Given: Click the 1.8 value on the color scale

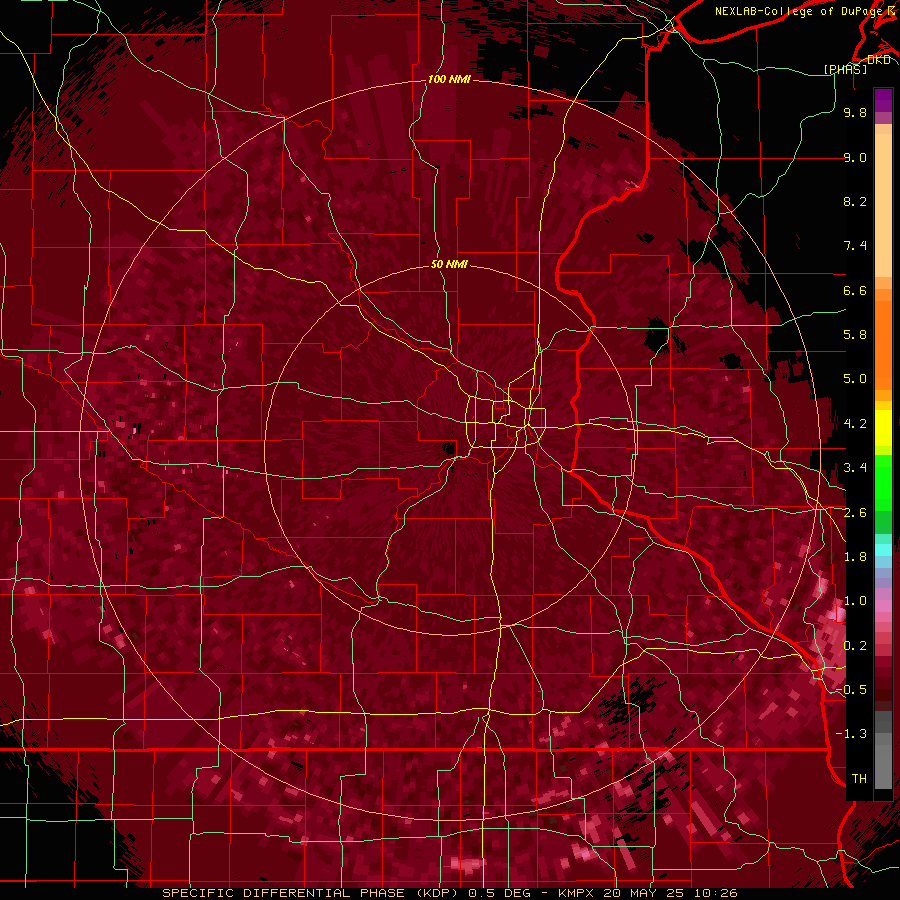Looking at the screenshot, I should click(855, 557).
